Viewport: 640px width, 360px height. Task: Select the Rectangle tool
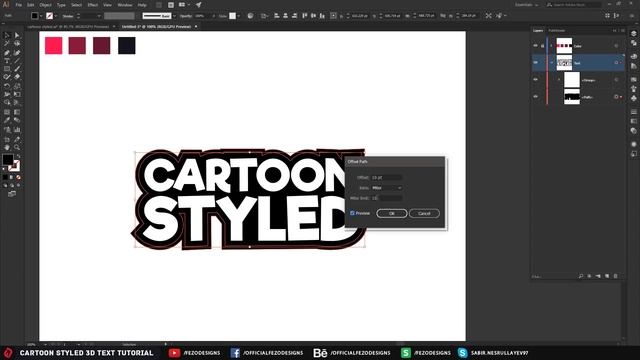[x=7, y=69]
